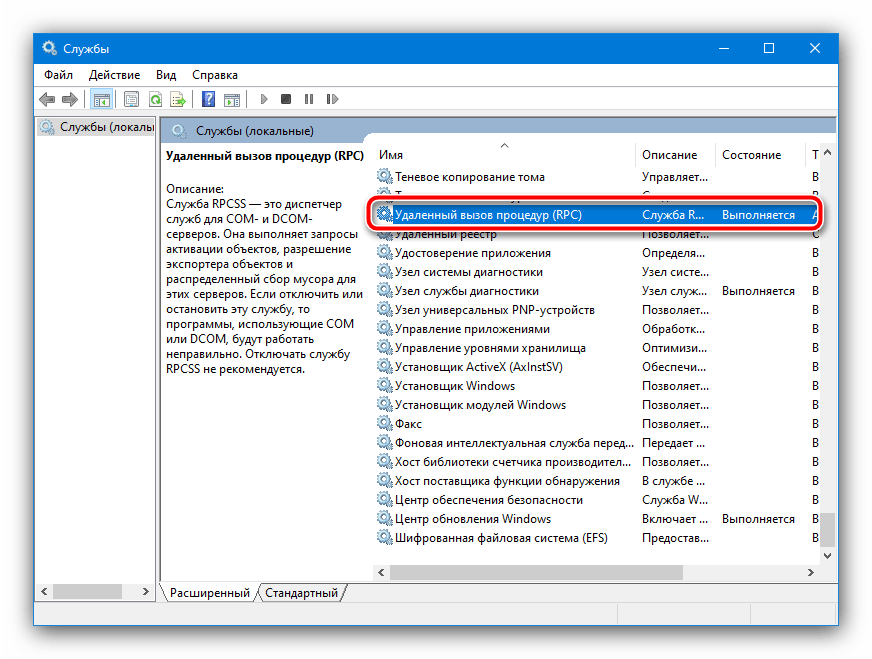
Task: Toggle the console tree show/hide icon
Action: coord(102,100)
